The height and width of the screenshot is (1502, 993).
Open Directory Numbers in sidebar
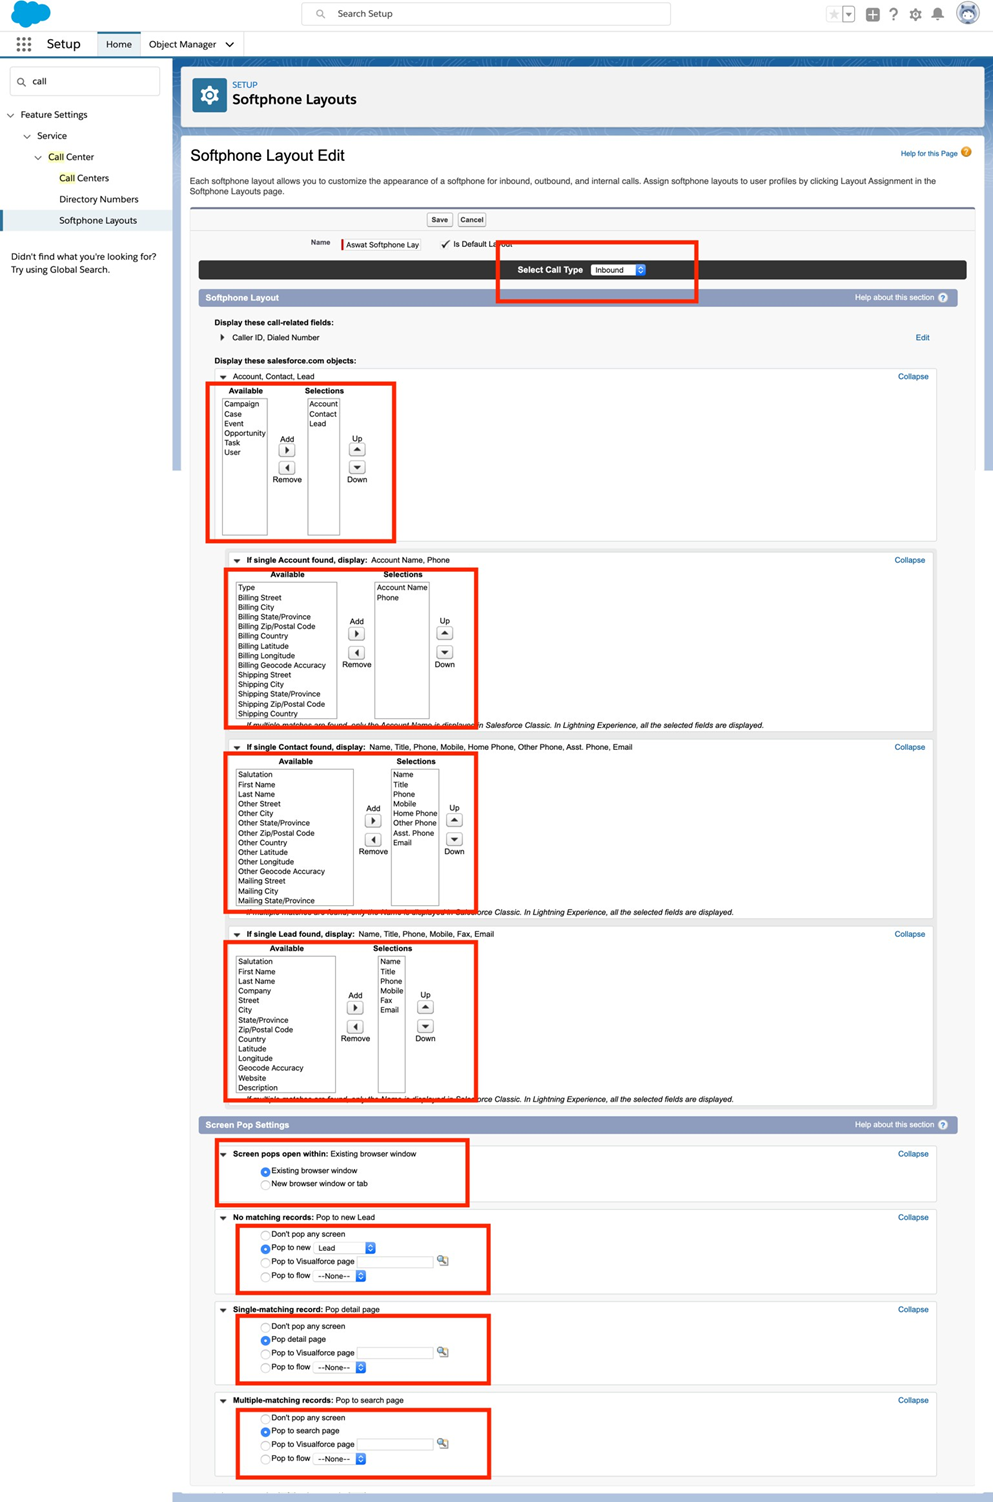[x=99, y=199]
